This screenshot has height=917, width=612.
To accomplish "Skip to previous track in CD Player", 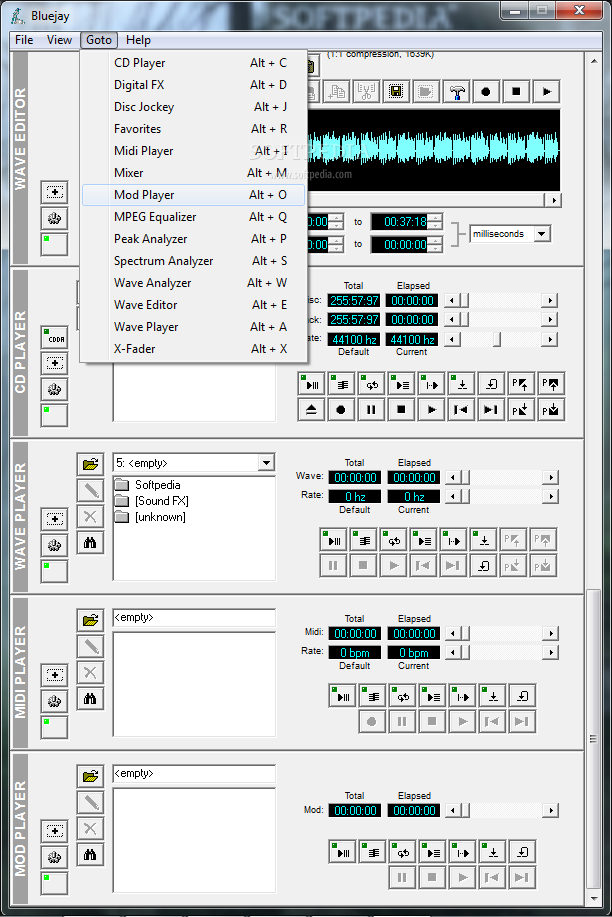I will pos(461,409).
